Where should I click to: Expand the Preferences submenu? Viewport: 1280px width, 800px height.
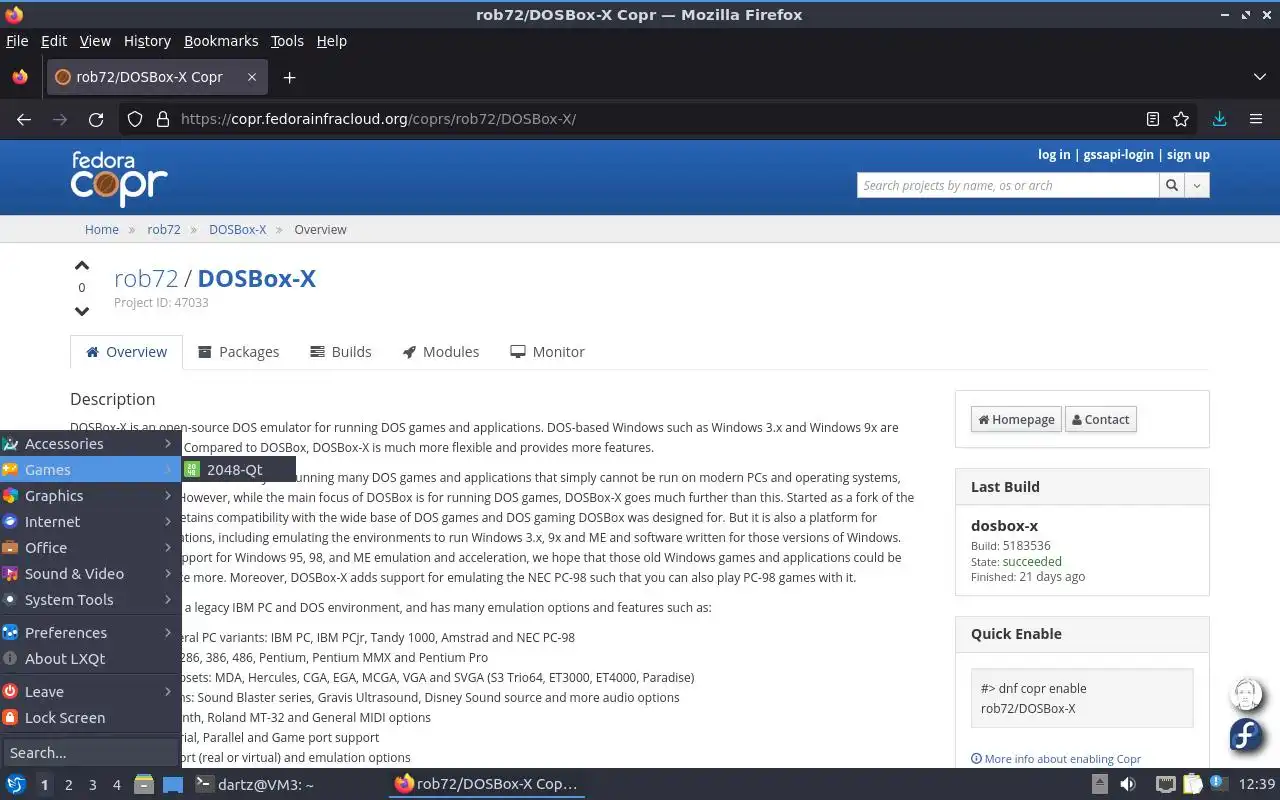[x=90, y=632]
